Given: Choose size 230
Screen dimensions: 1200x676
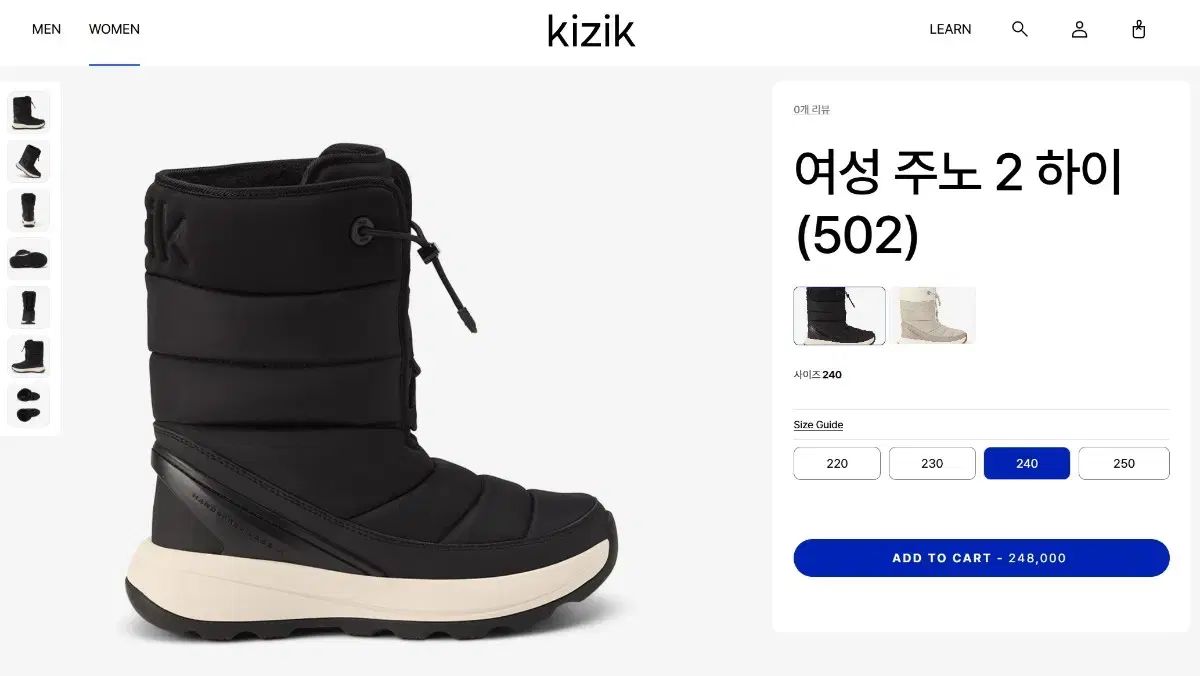Looking at the screenshot, I should click(932, 463).
